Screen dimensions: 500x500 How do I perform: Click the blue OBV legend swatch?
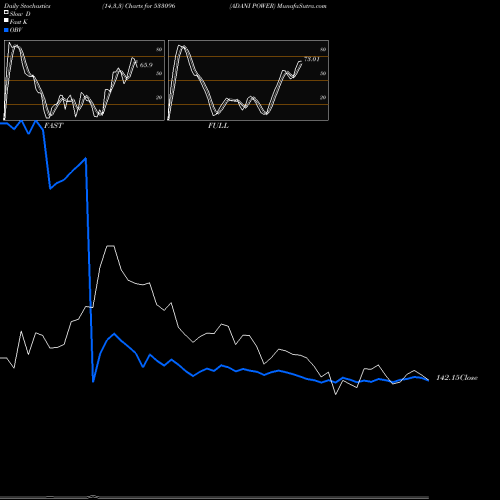[6, 30]
